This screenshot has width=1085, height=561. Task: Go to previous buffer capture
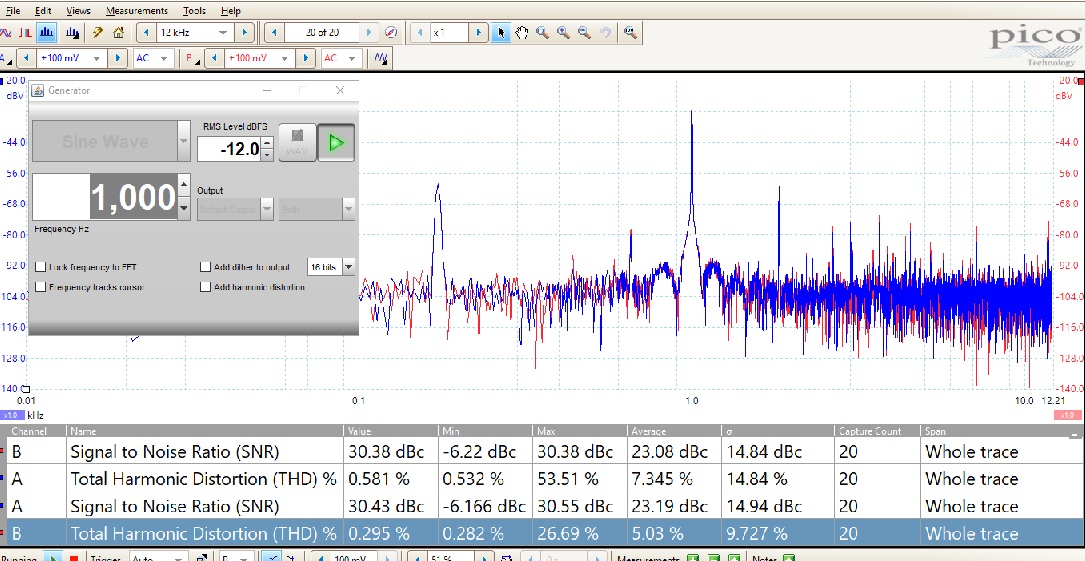pyautogui.click(x=274, y=33)
